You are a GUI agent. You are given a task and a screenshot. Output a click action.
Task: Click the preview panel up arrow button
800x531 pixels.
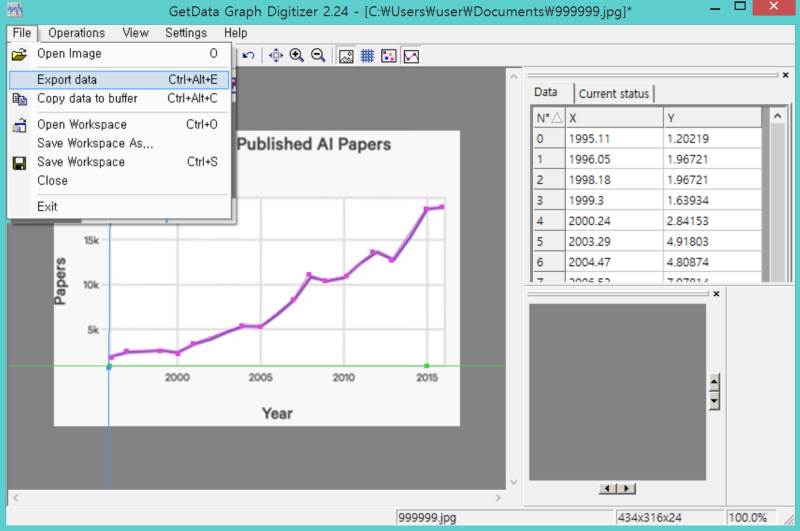(x=714, y=382)
